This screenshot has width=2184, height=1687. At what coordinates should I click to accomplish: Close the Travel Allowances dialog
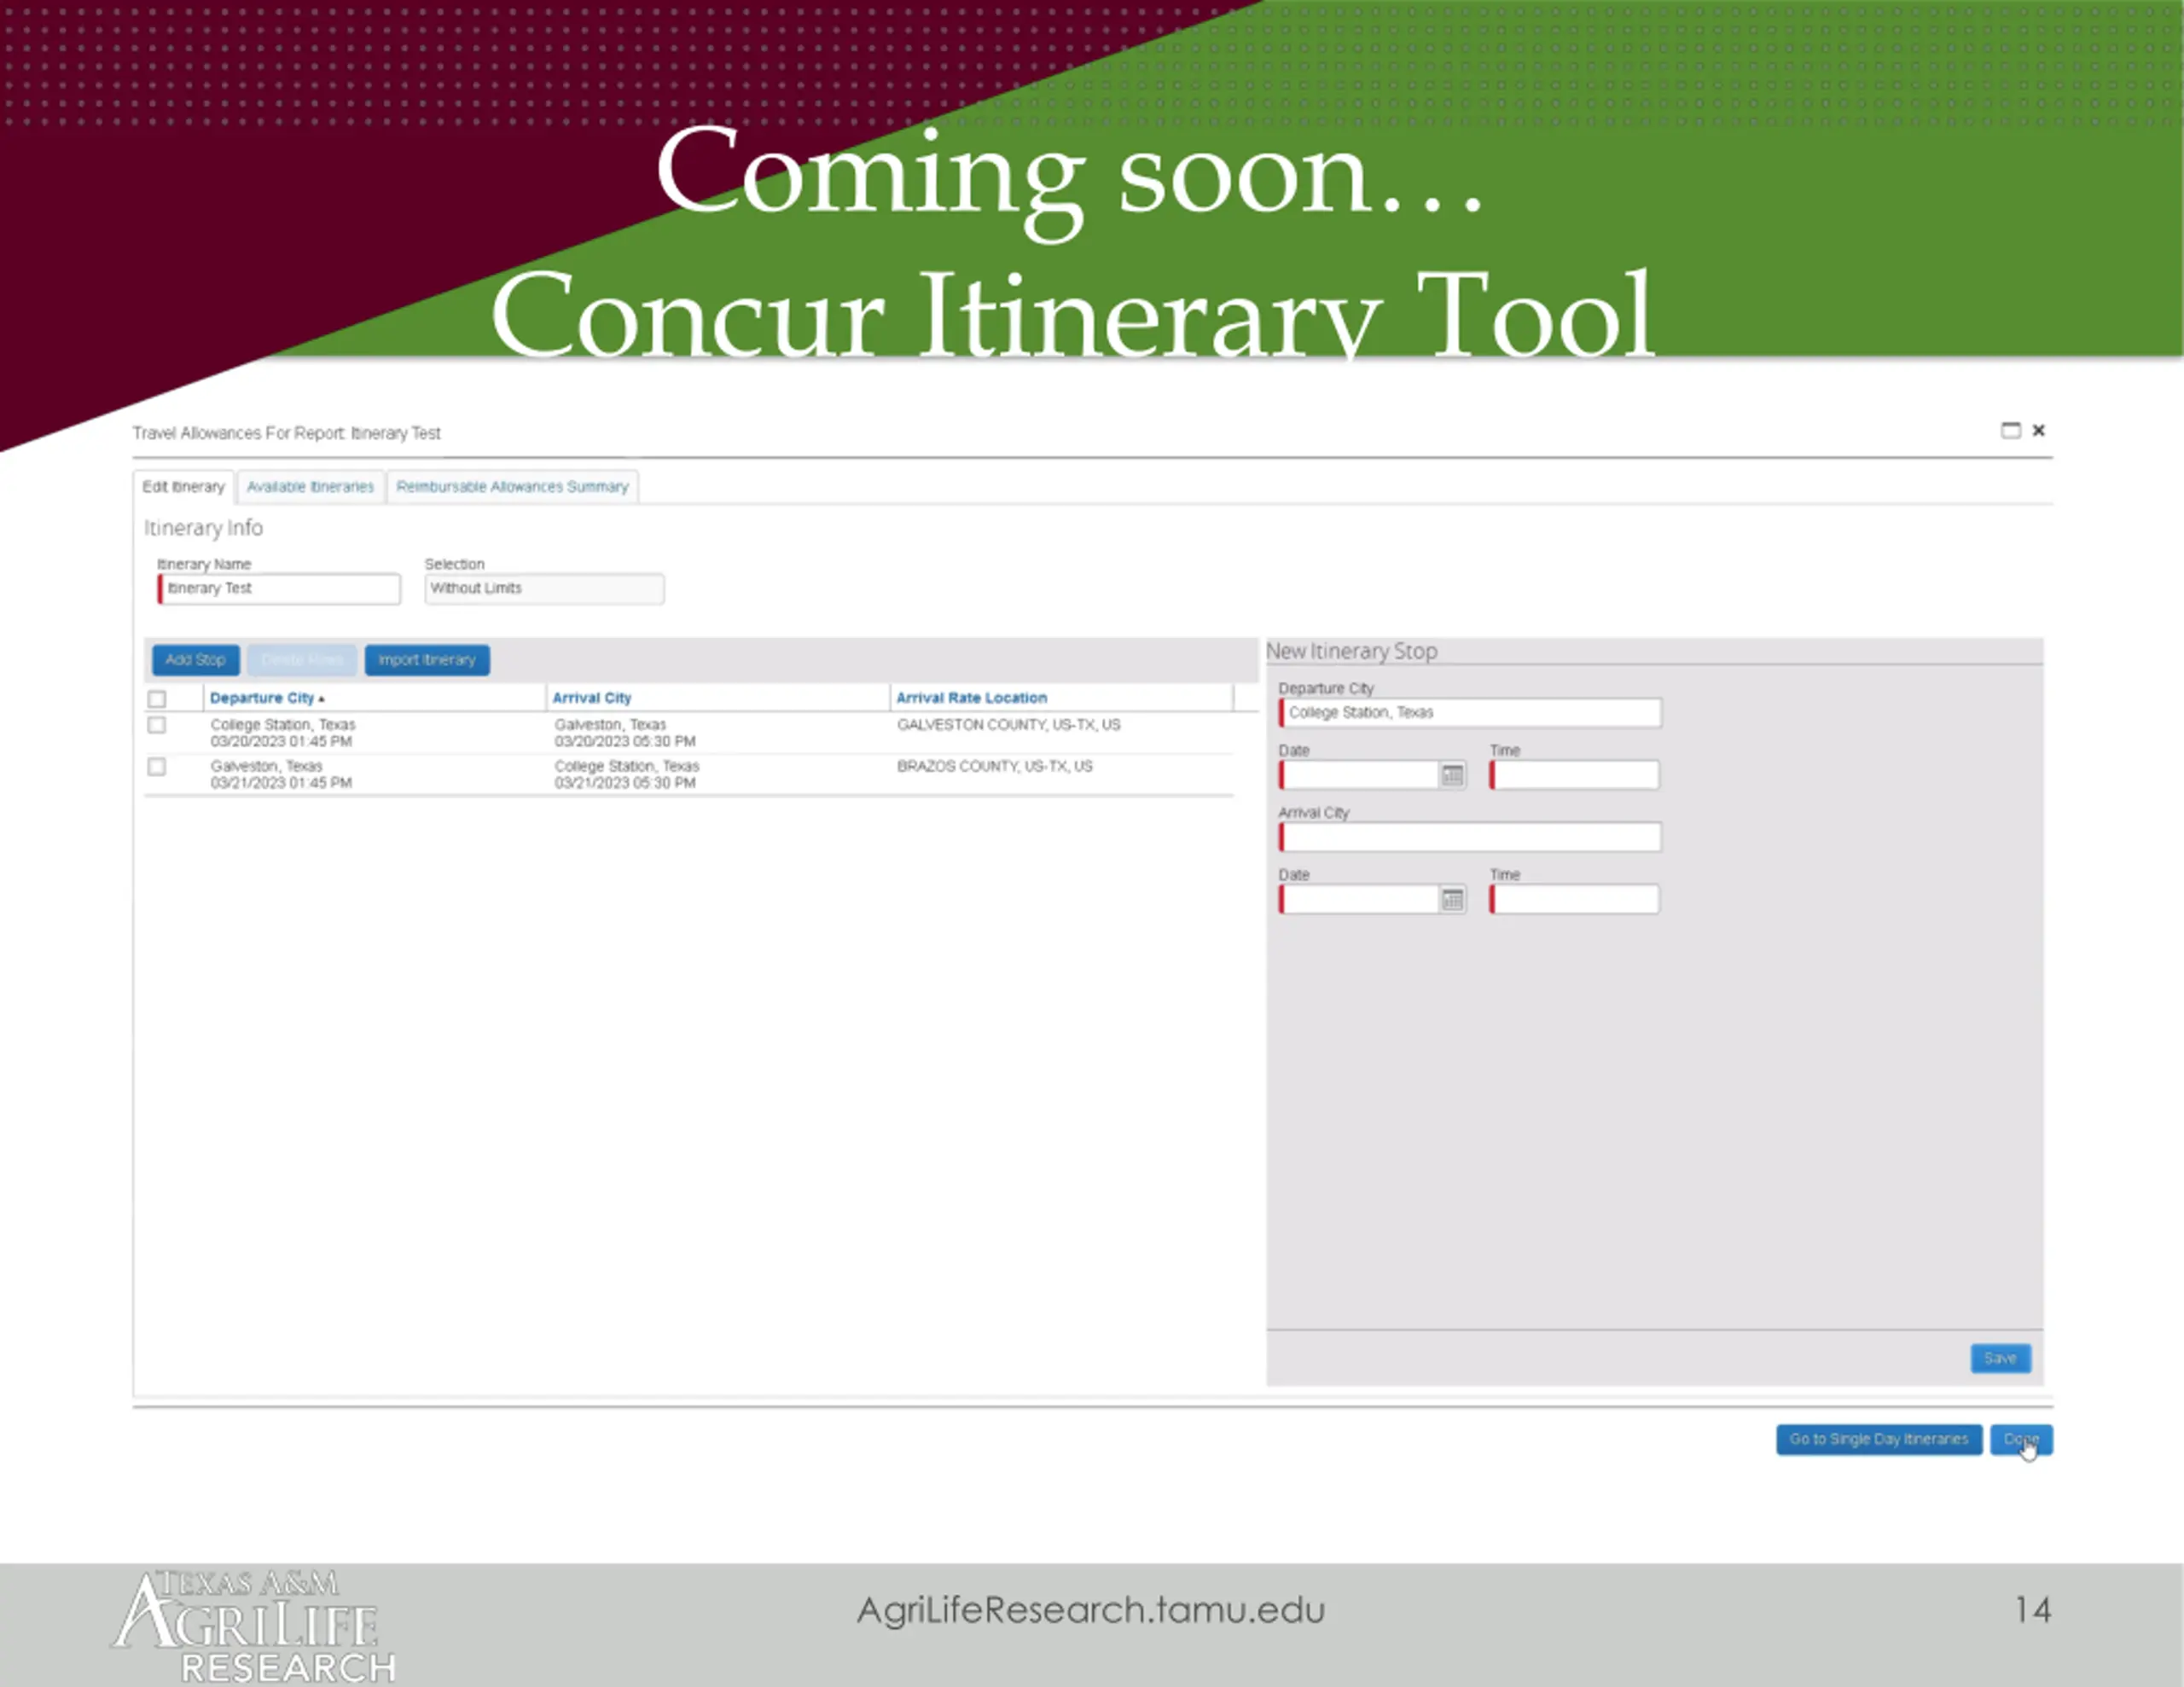(2038, 430)
